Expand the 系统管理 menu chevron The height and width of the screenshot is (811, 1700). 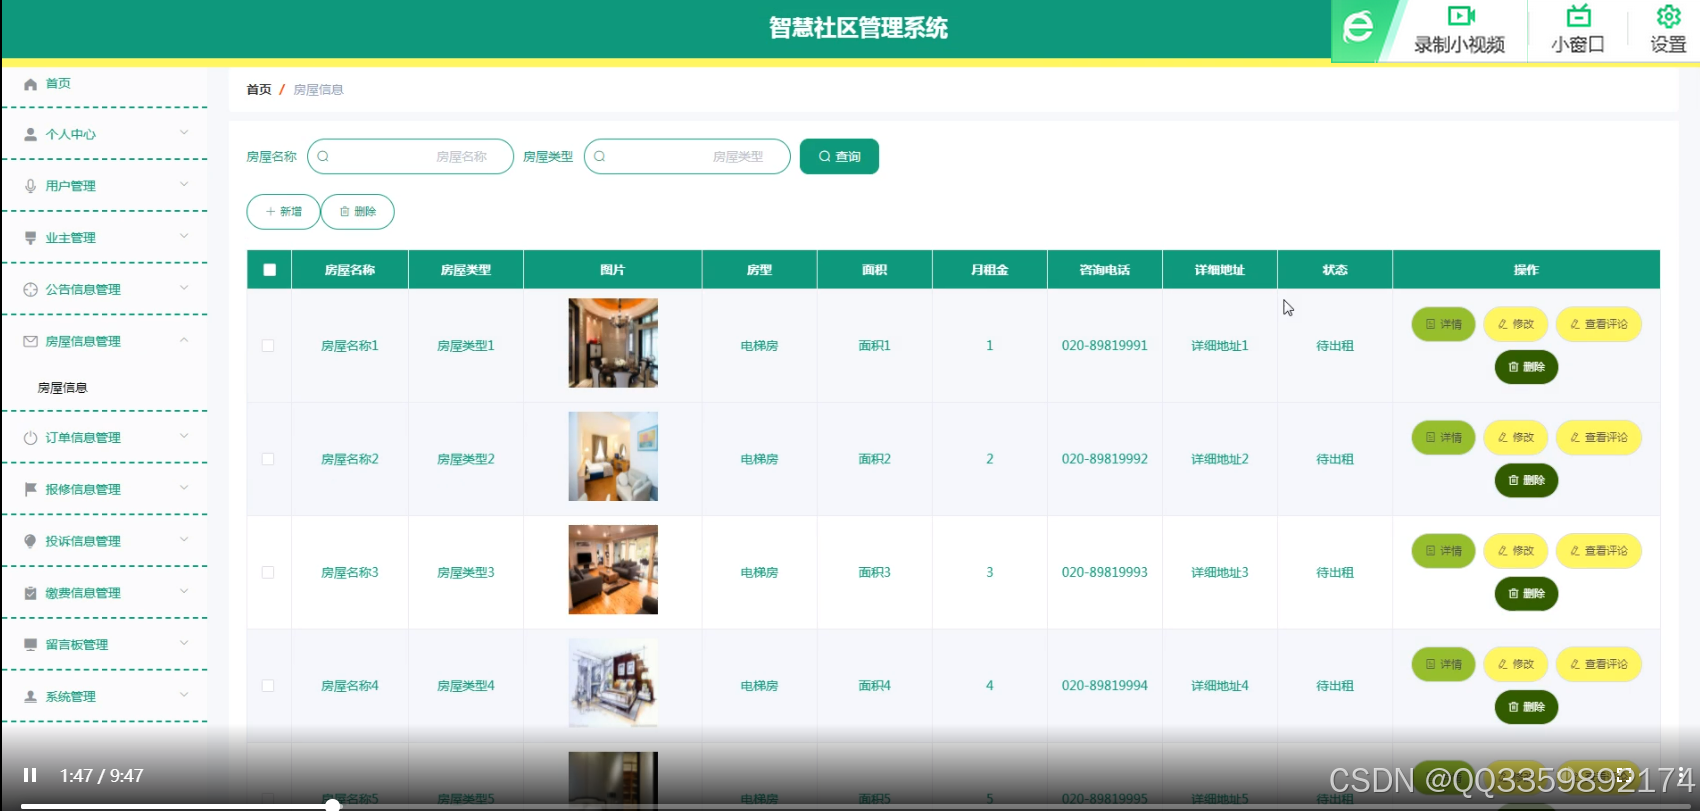click(184, 696)
